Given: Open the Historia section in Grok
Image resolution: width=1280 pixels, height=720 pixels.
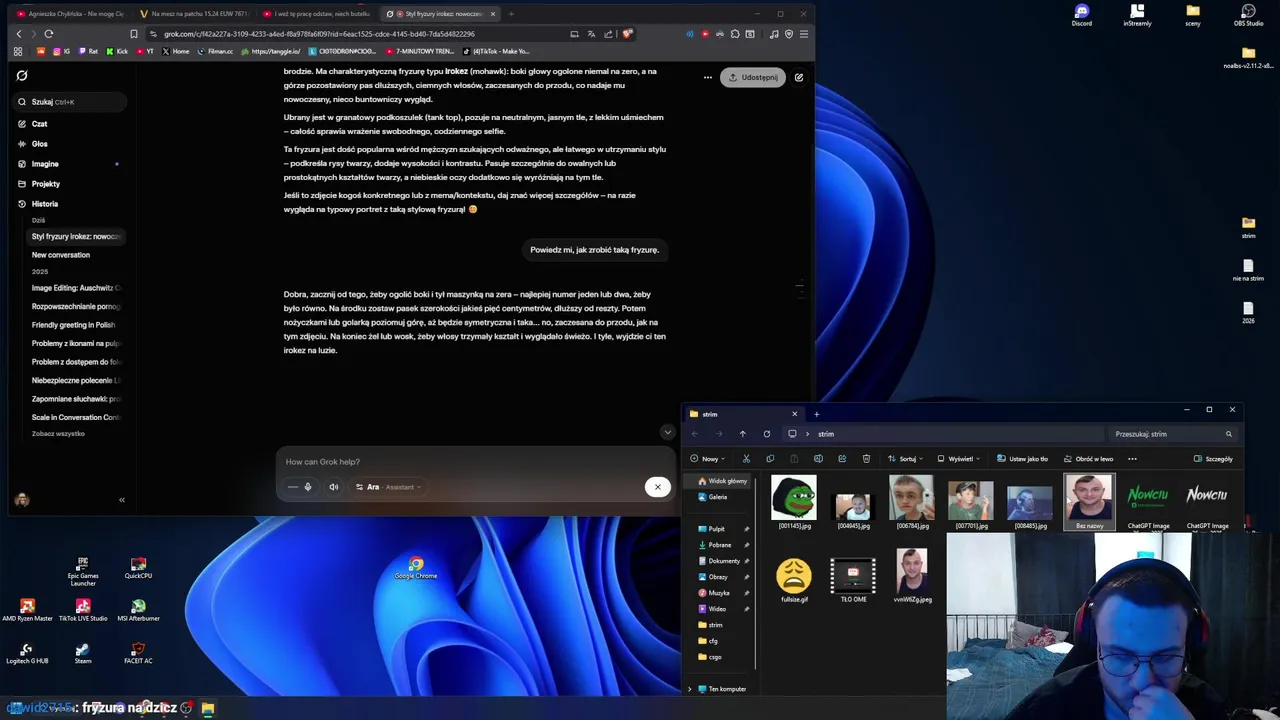Looking at the screenshot, I should pyautogui.click(x=44, y=204).
